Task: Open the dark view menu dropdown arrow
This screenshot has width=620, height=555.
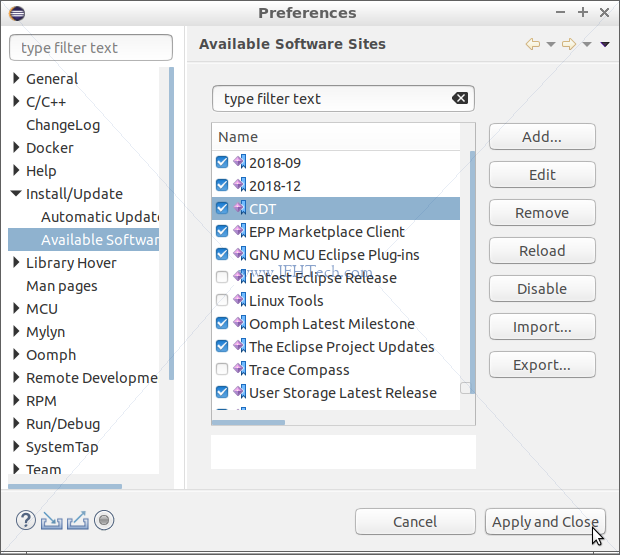Action: (x=605, y=44)
